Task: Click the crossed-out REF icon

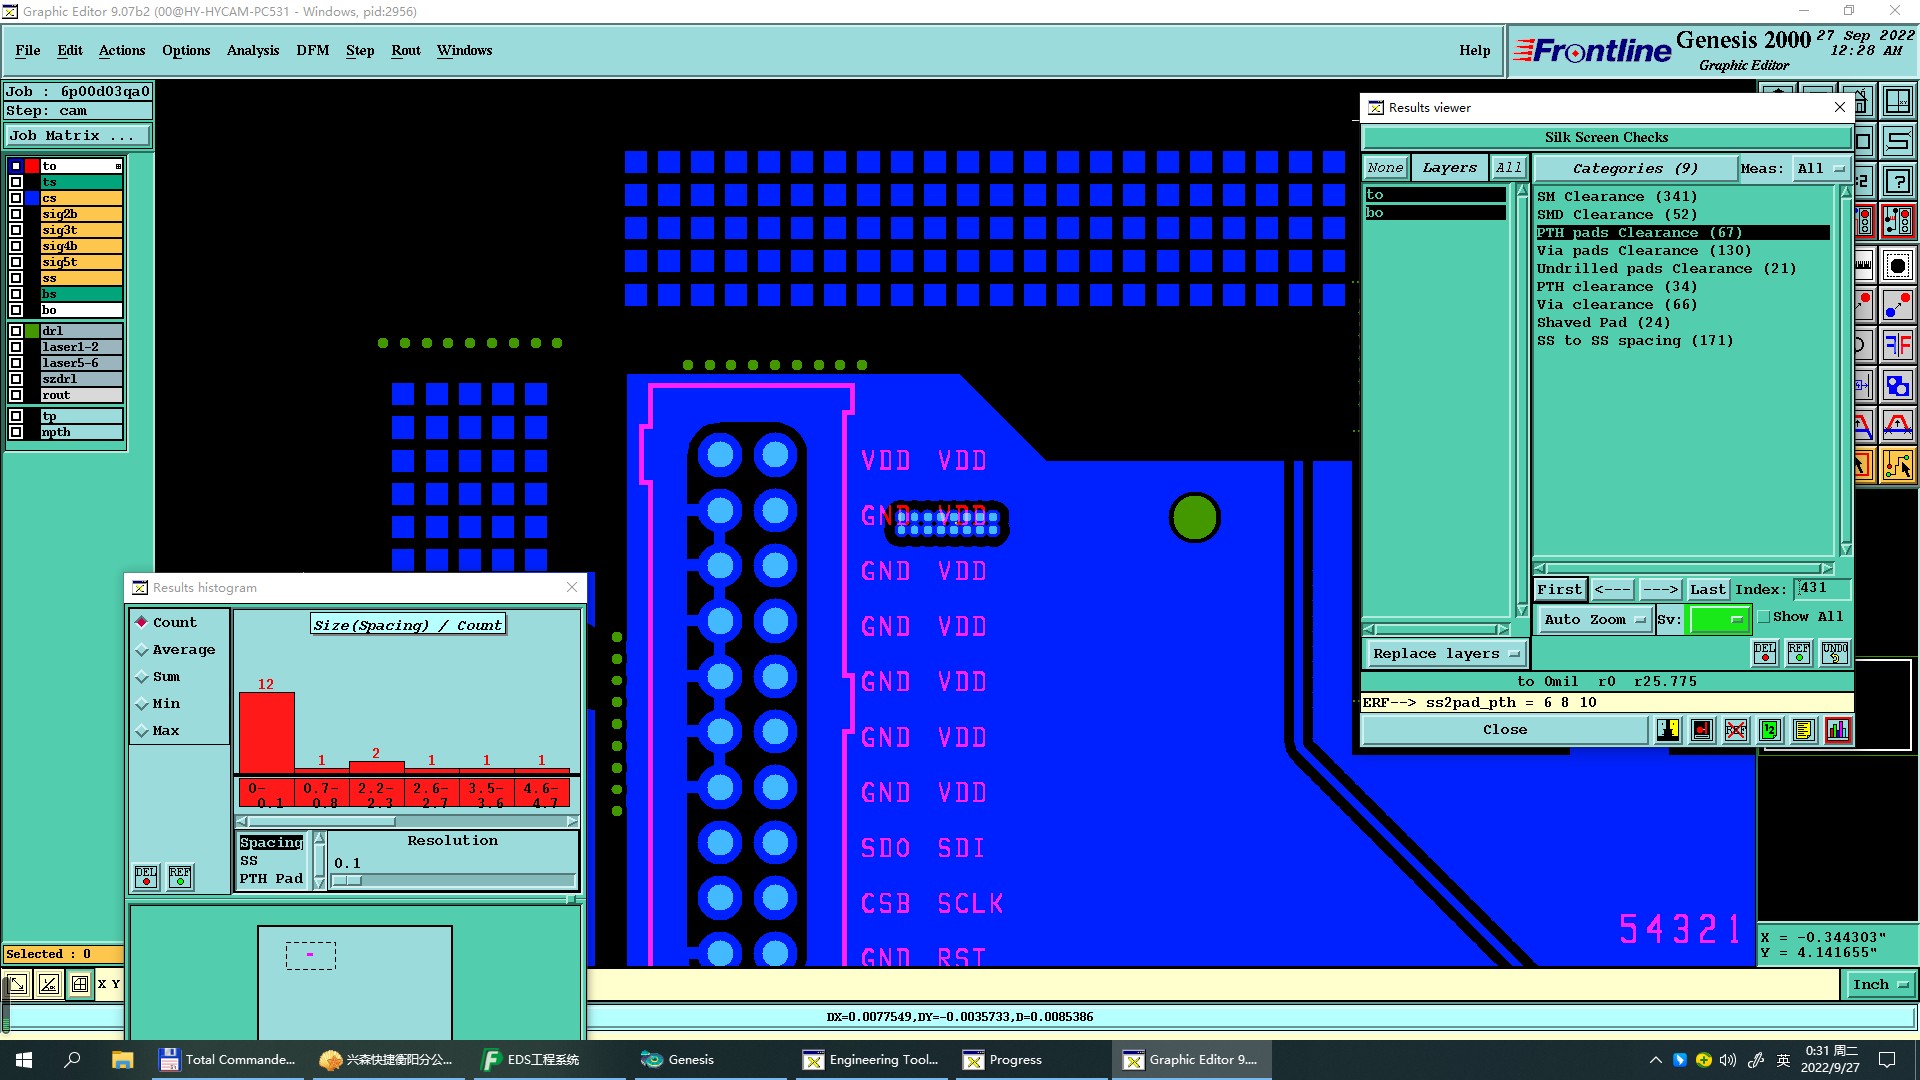Action: (1736, 730)
